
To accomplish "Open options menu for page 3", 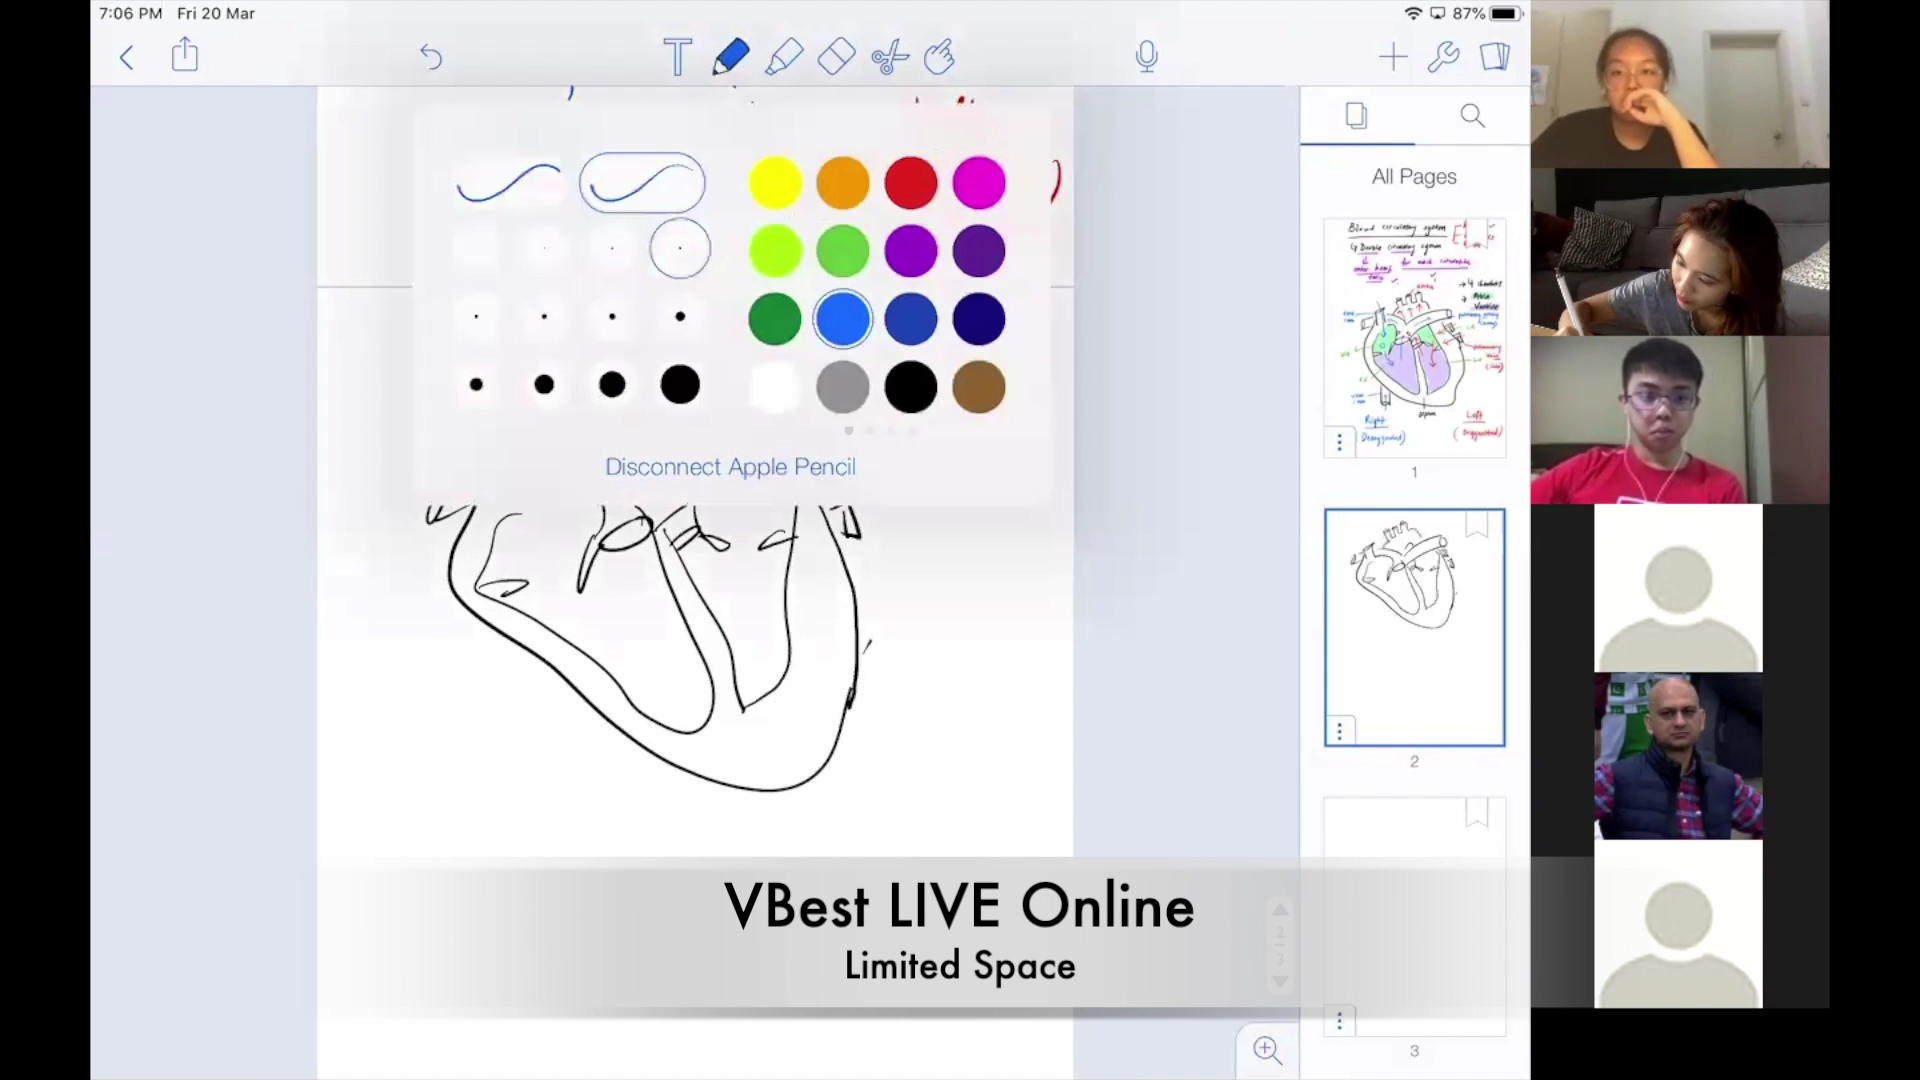I will point(1340,1021).
